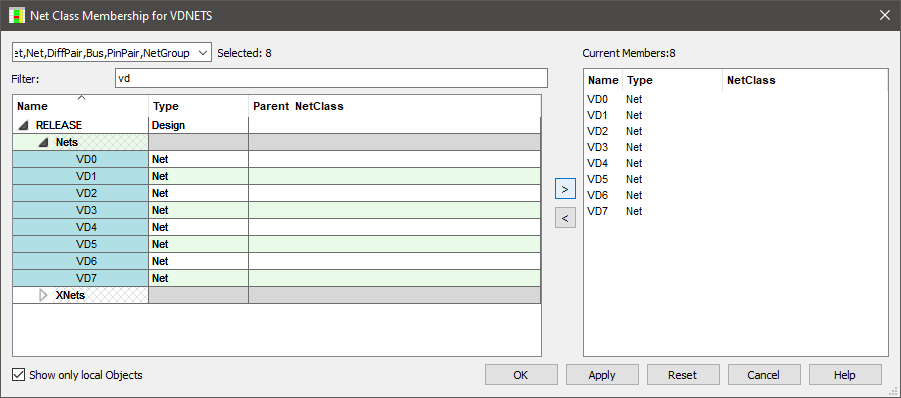Close the Net Class Membership dialog
This screenshot has width=901, height=398.
tap(884, 16)
